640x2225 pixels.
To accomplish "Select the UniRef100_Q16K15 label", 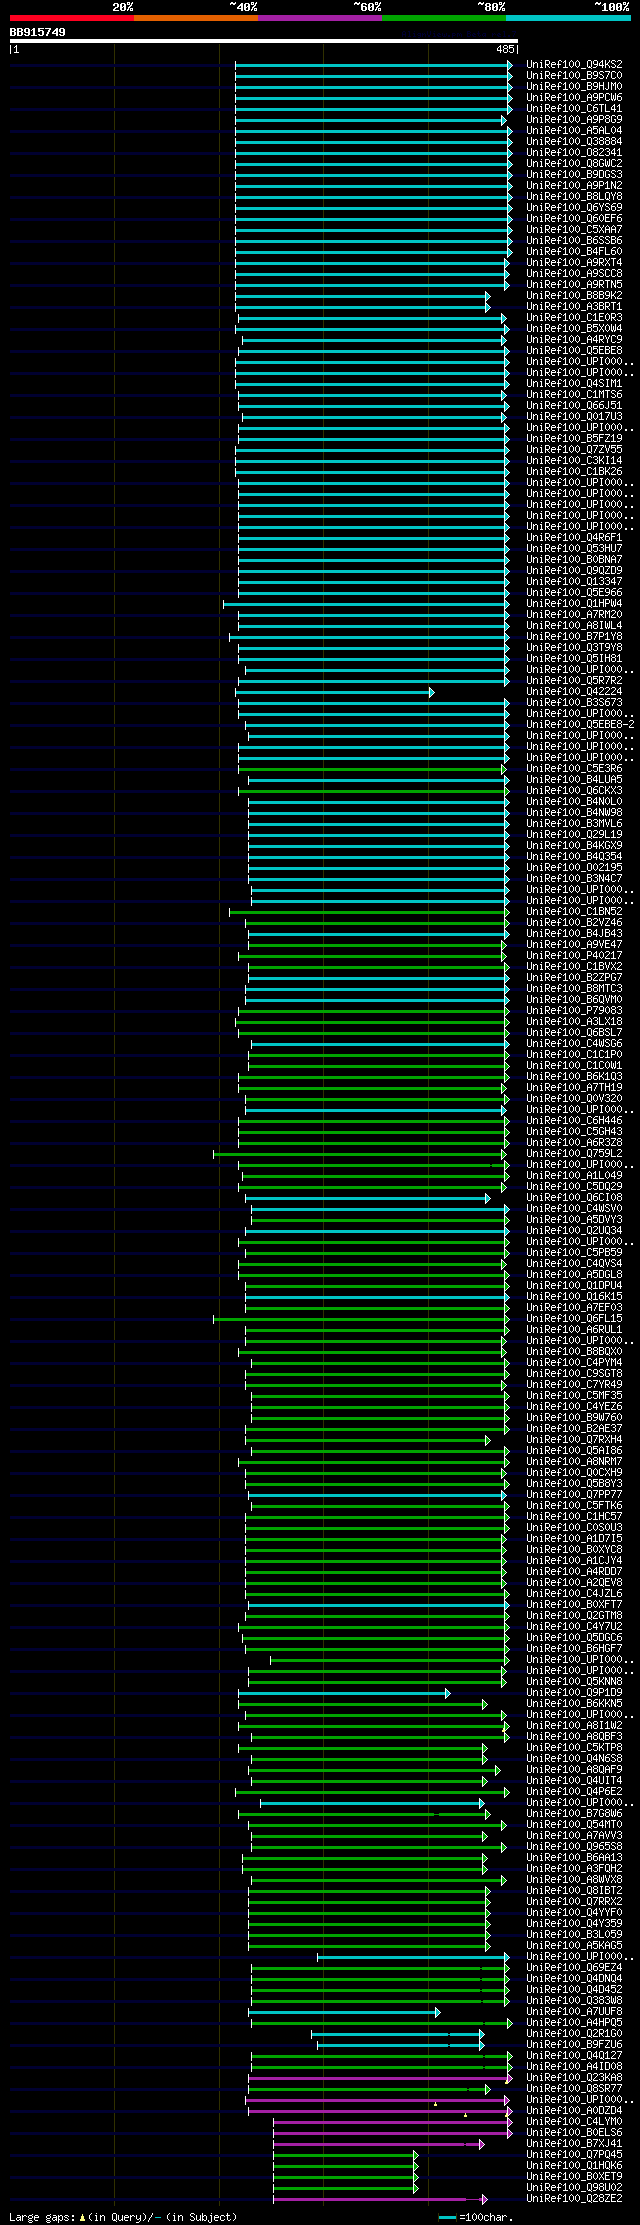I will coord(574,1296).
